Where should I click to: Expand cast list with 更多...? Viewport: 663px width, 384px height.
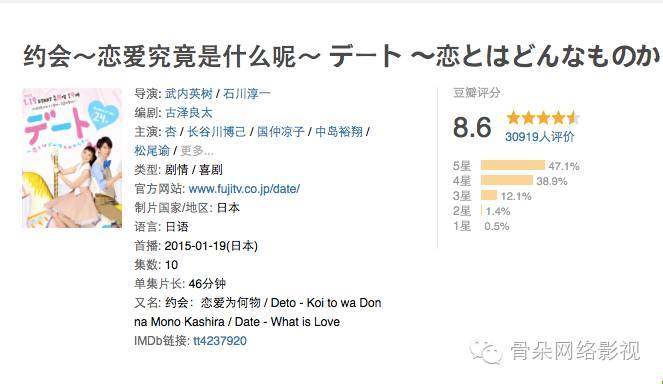pyautogui.click(x=197, y=151)
